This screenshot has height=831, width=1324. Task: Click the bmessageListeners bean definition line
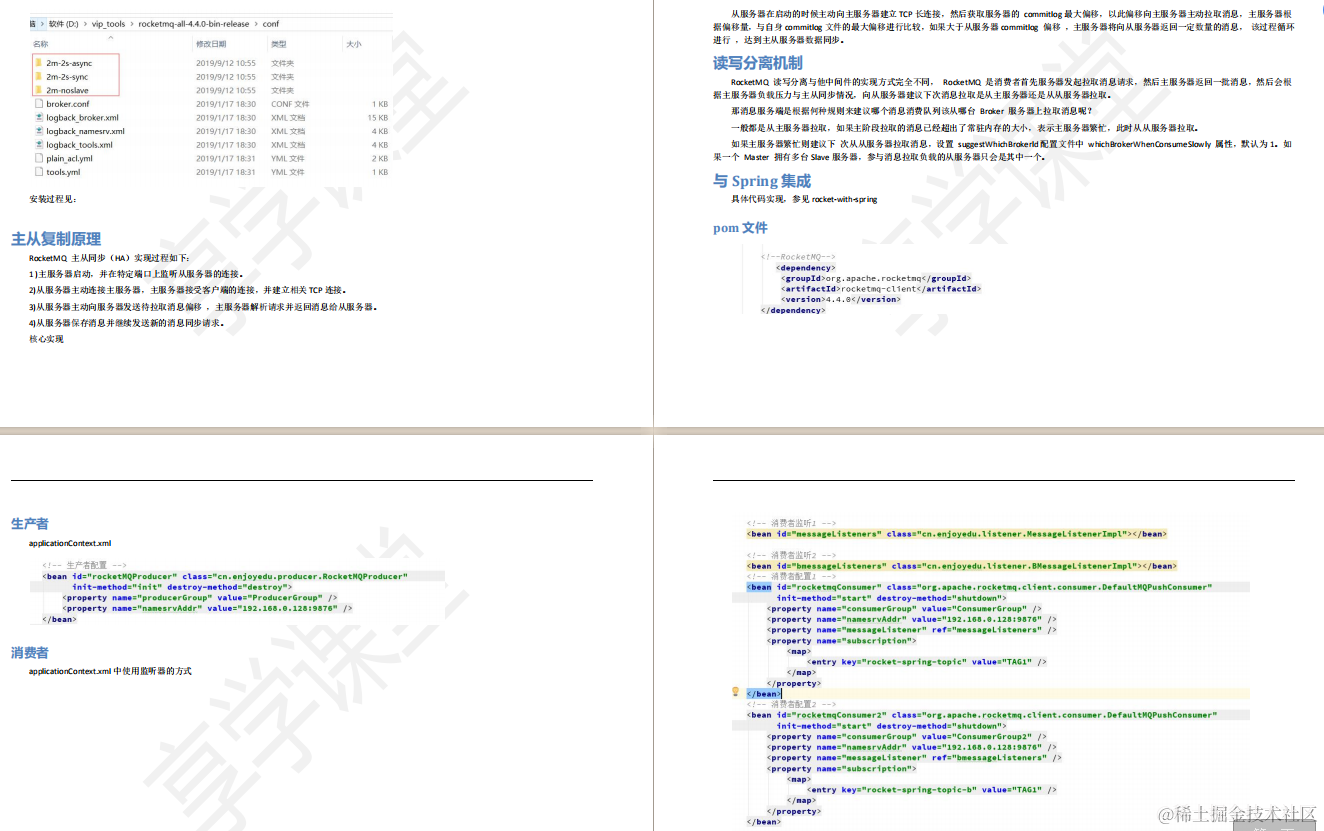[961, 566]
